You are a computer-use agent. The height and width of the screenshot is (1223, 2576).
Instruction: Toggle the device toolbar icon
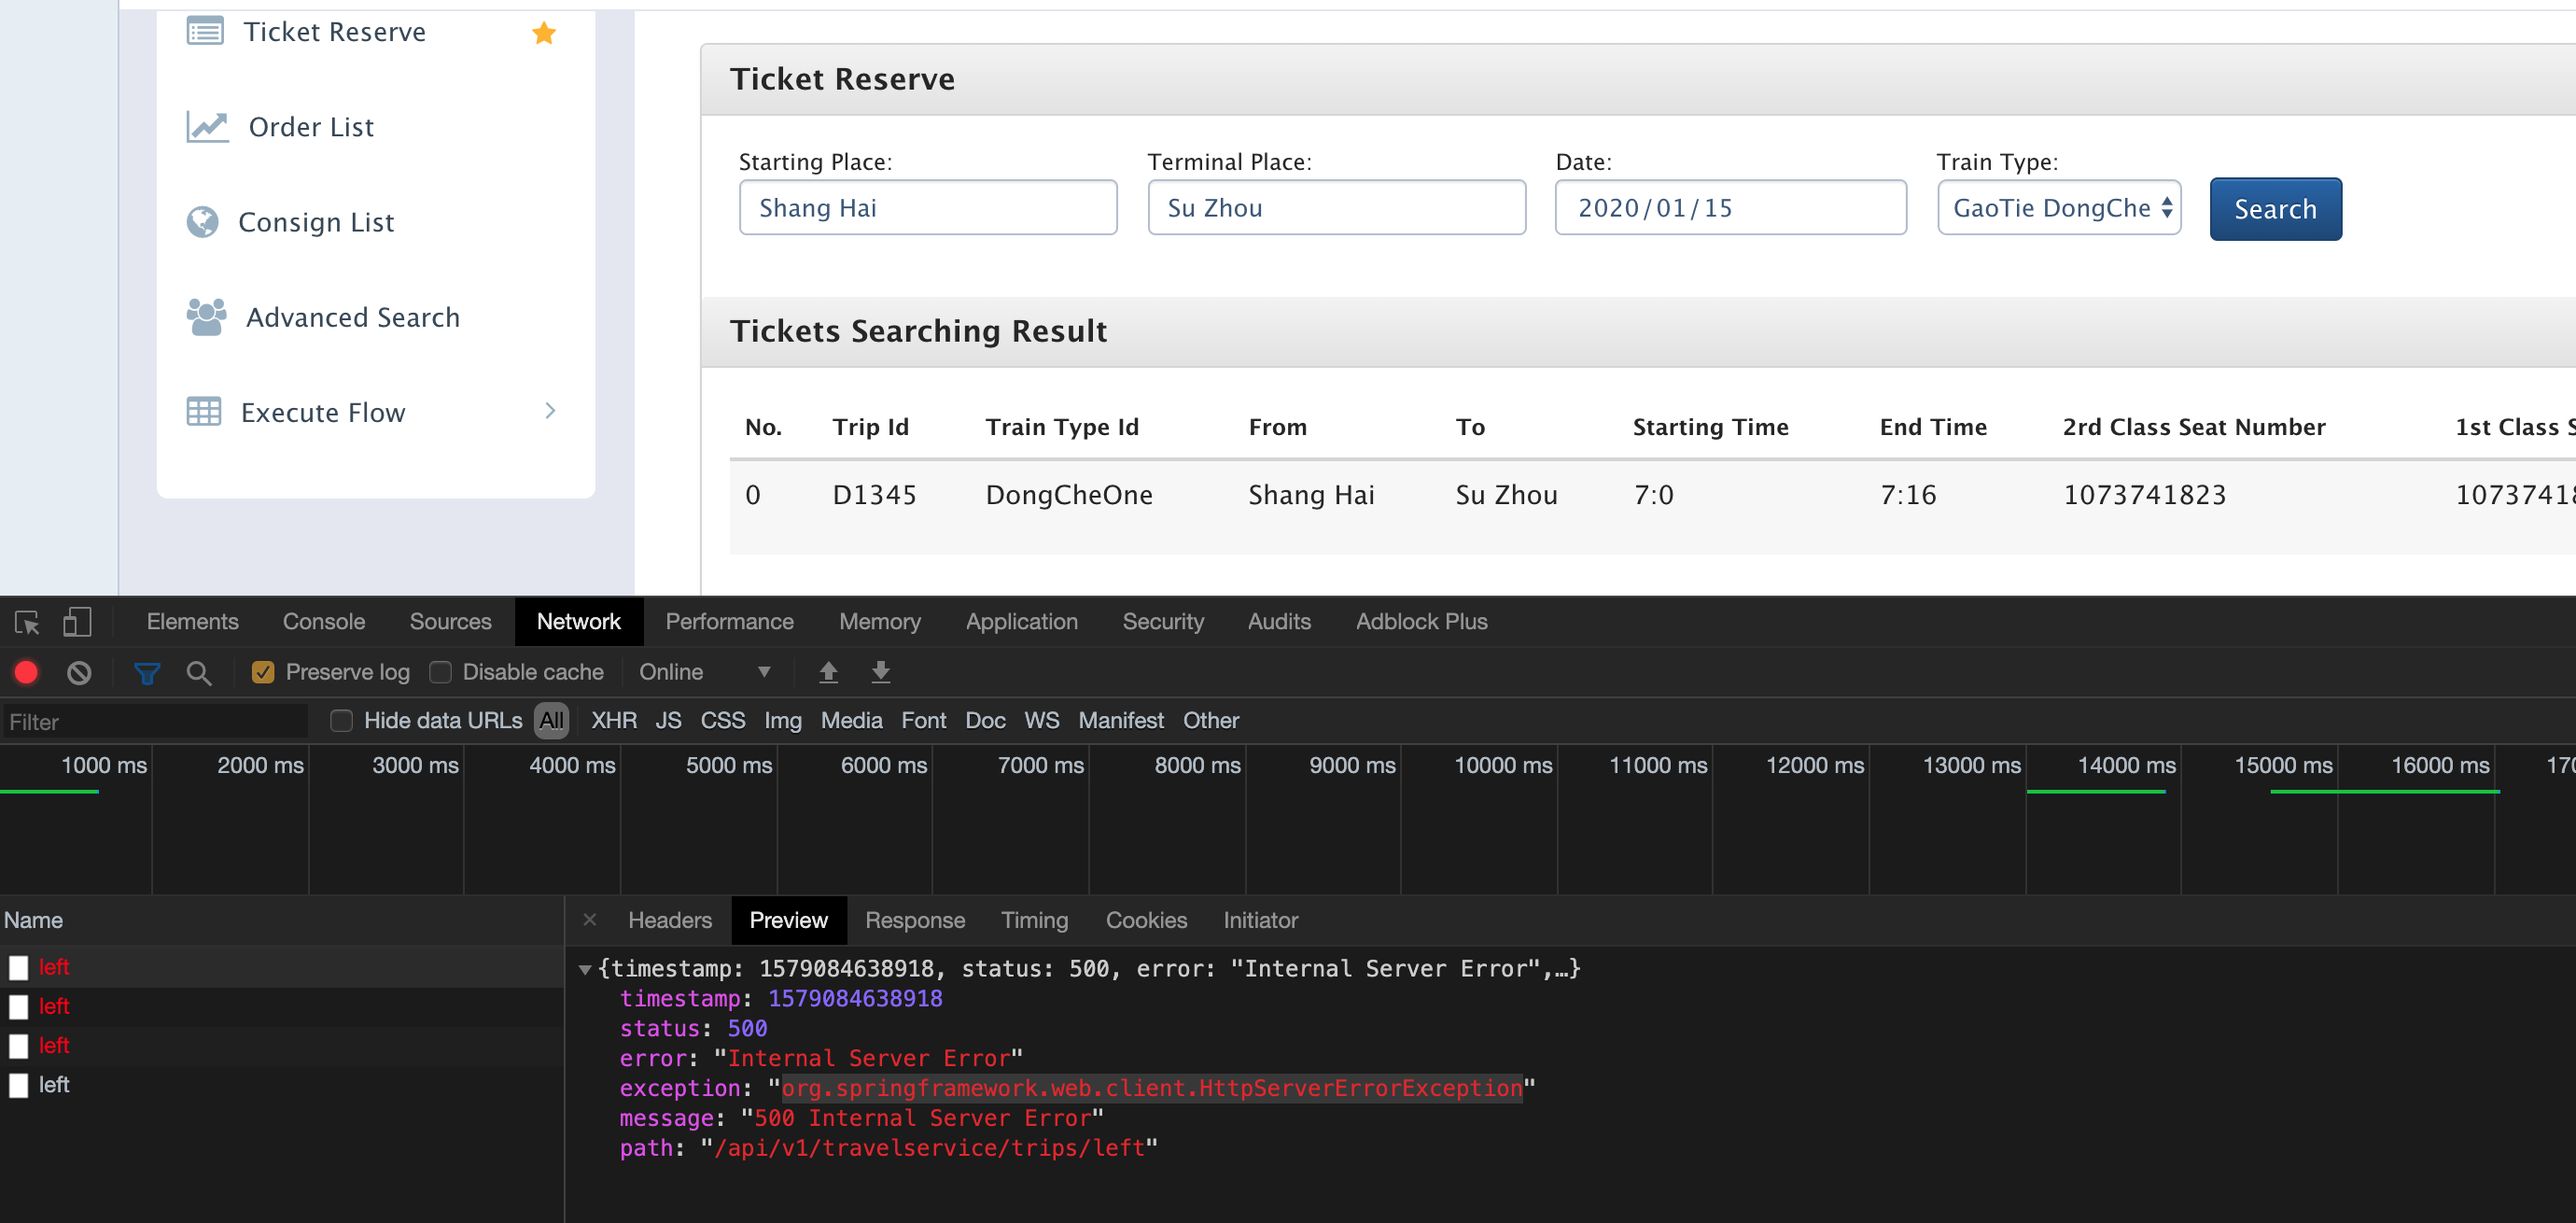76,621
